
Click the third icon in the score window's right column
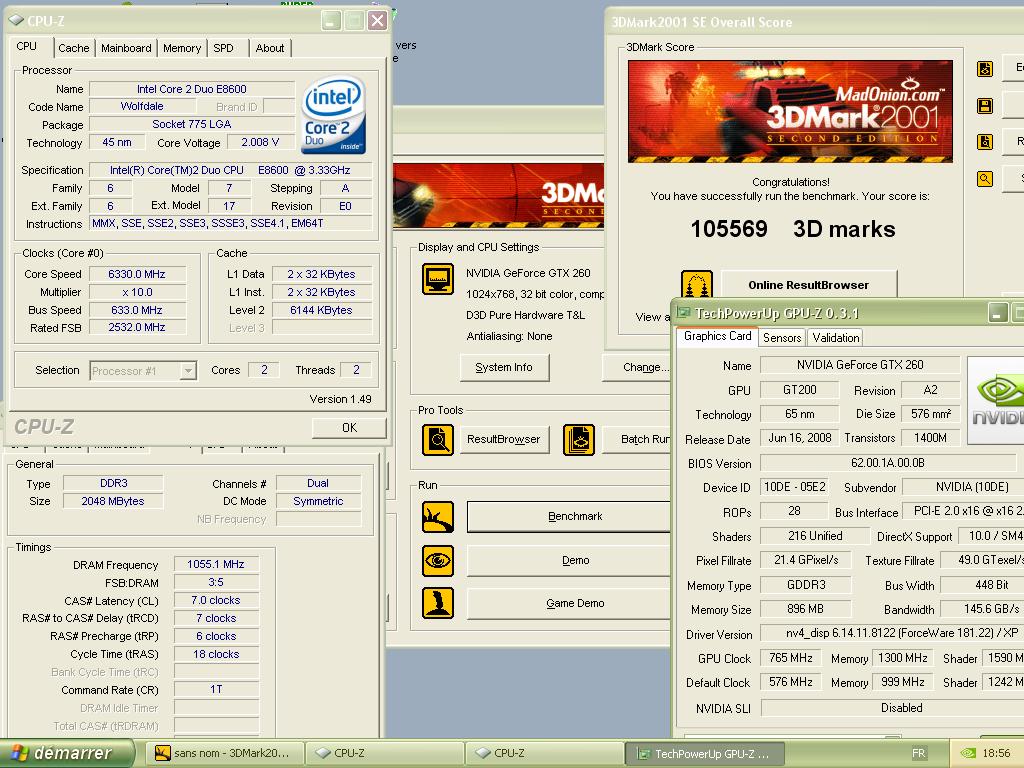[x=985, y=142]
